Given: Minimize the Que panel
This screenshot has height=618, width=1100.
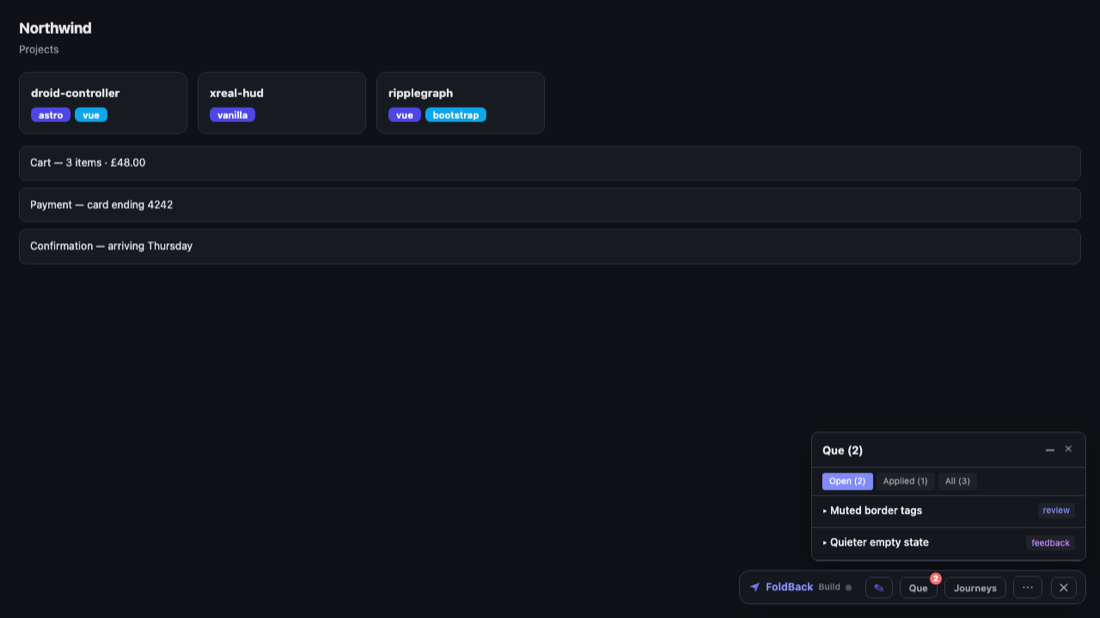Looking at the screenshot, I should 1050,450.
